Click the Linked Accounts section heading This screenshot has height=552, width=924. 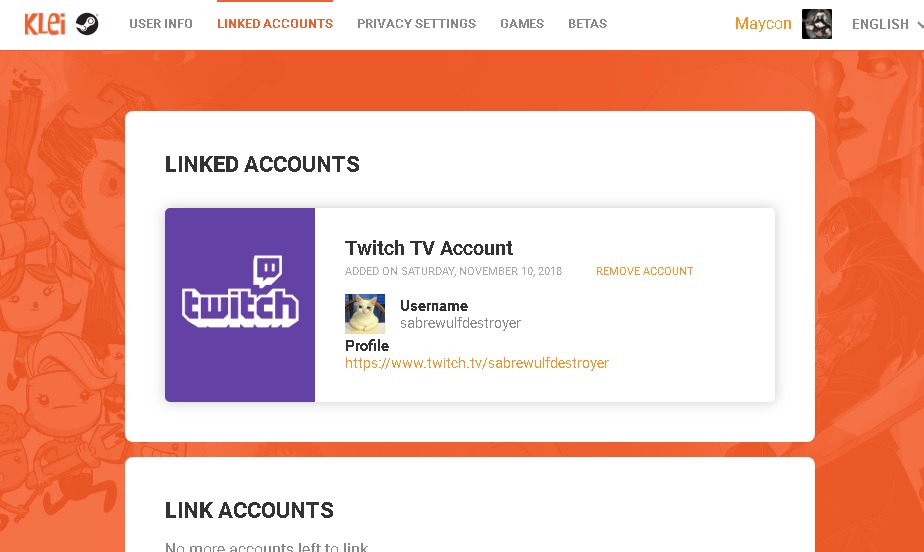[x=262, y=164]
